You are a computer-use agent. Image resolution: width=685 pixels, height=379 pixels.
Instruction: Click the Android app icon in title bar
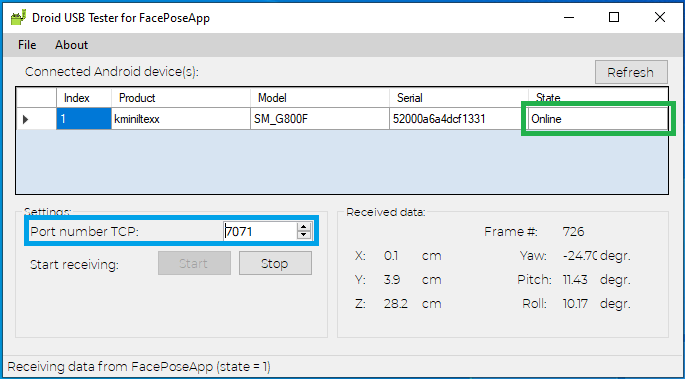tap(17, 18)
